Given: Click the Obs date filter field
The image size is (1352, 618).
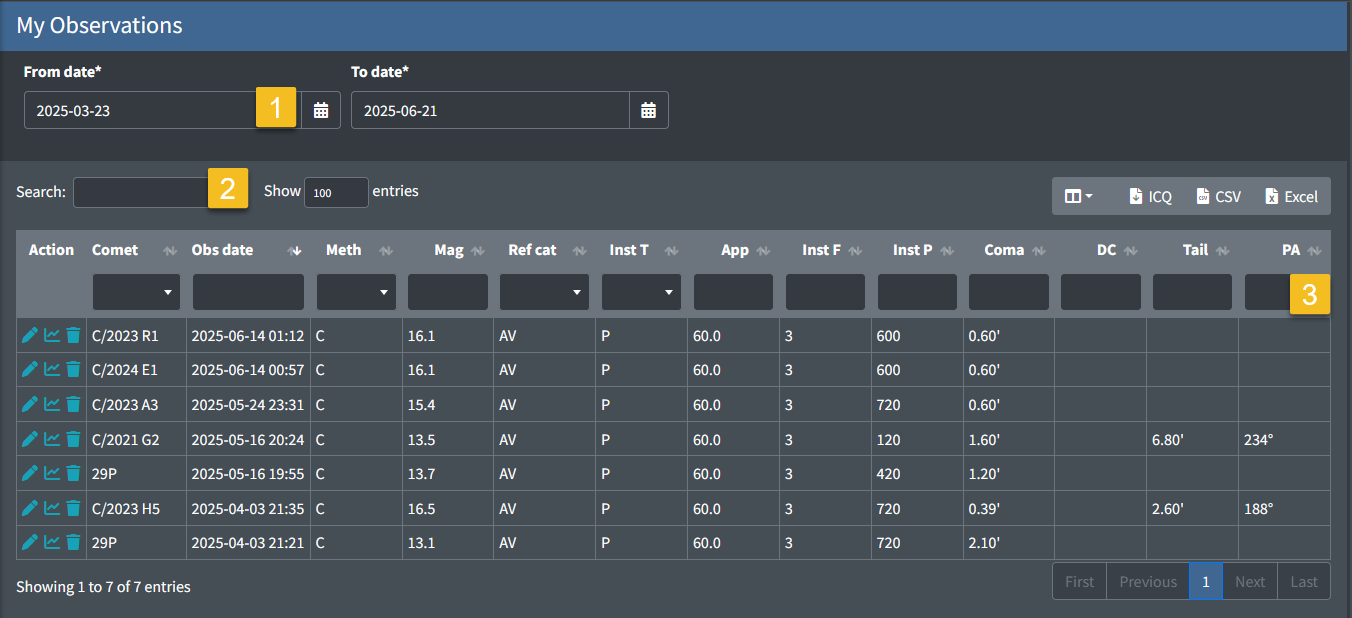Looking at the screenshot, I should coord(248,292).
